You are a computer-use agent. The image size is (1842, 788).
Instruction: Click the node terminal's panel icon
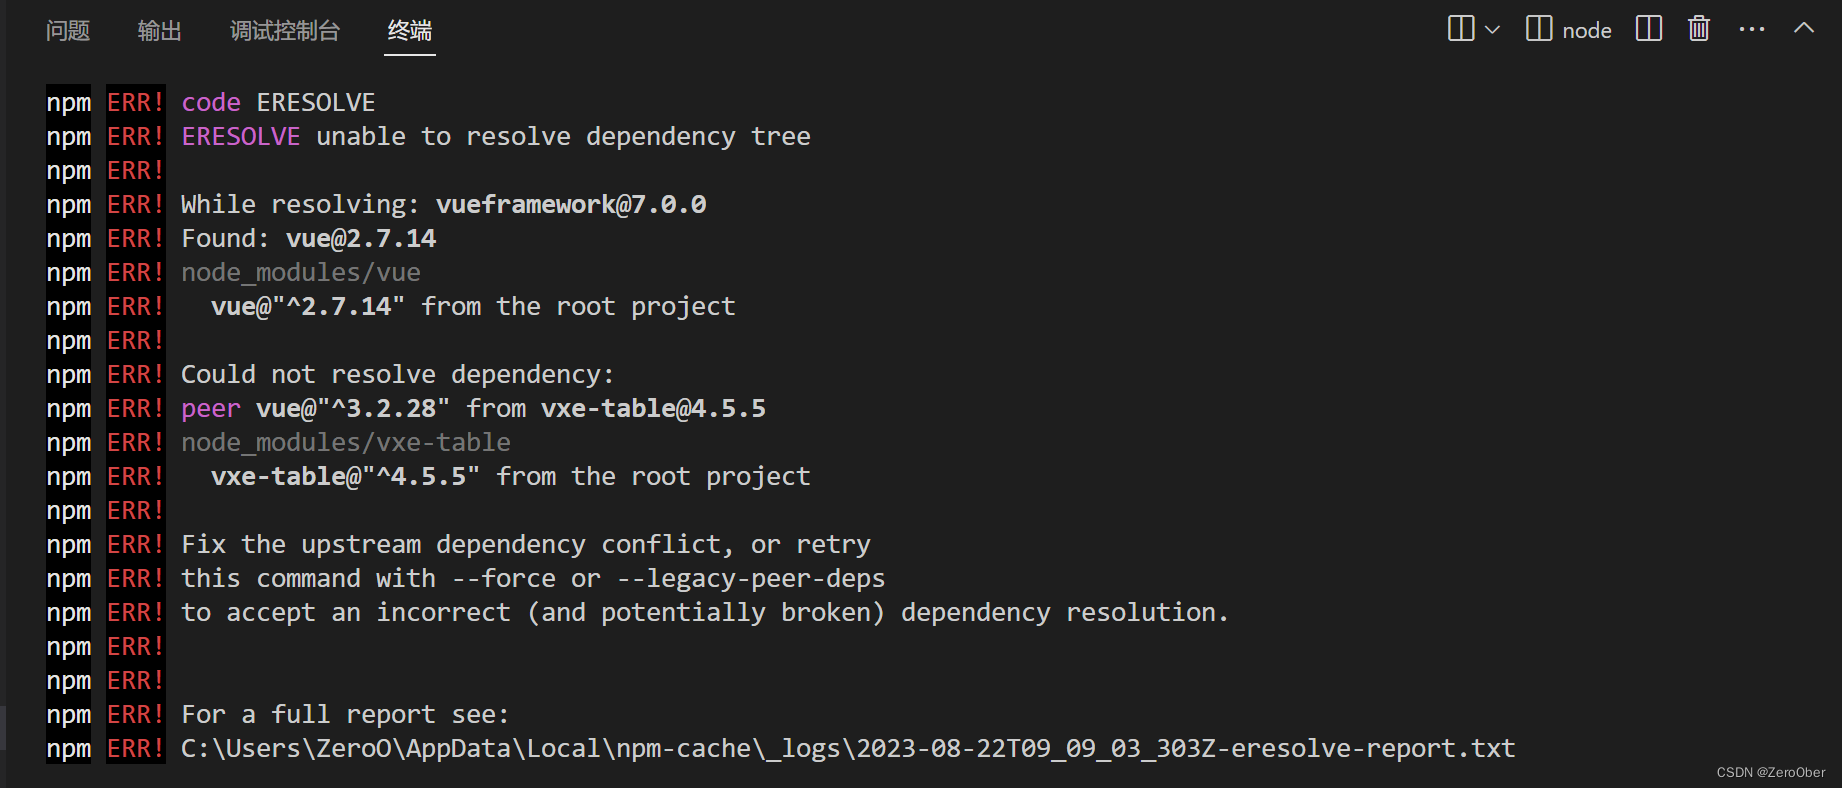(1538, 29)
